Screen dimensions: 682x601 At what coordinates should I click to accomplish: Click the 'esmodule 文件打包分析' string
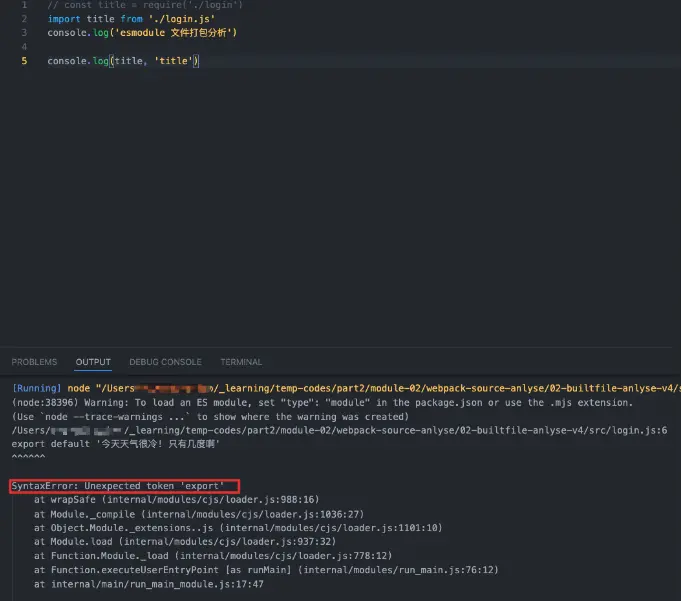(179, 33)
